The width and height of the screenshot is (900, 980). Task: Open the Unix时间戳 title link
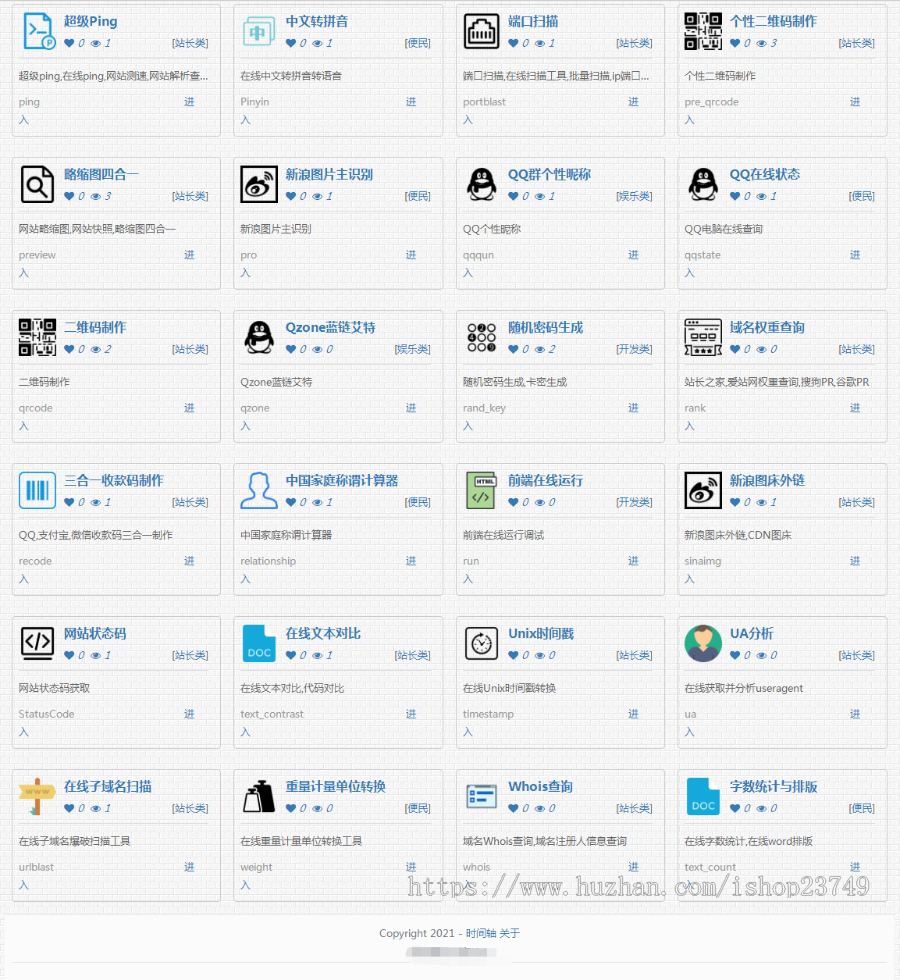[x=541, y=634]
